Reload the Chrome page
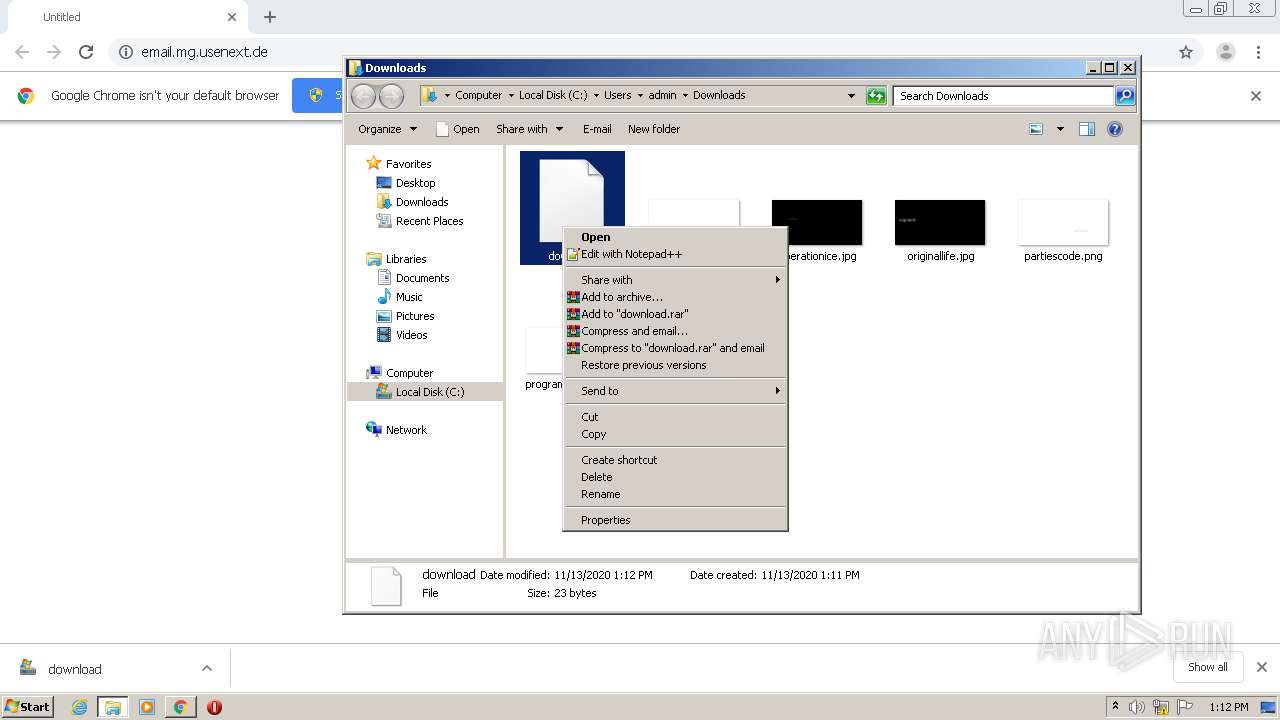The image size is (1280, 720). [x=86, y=52]
